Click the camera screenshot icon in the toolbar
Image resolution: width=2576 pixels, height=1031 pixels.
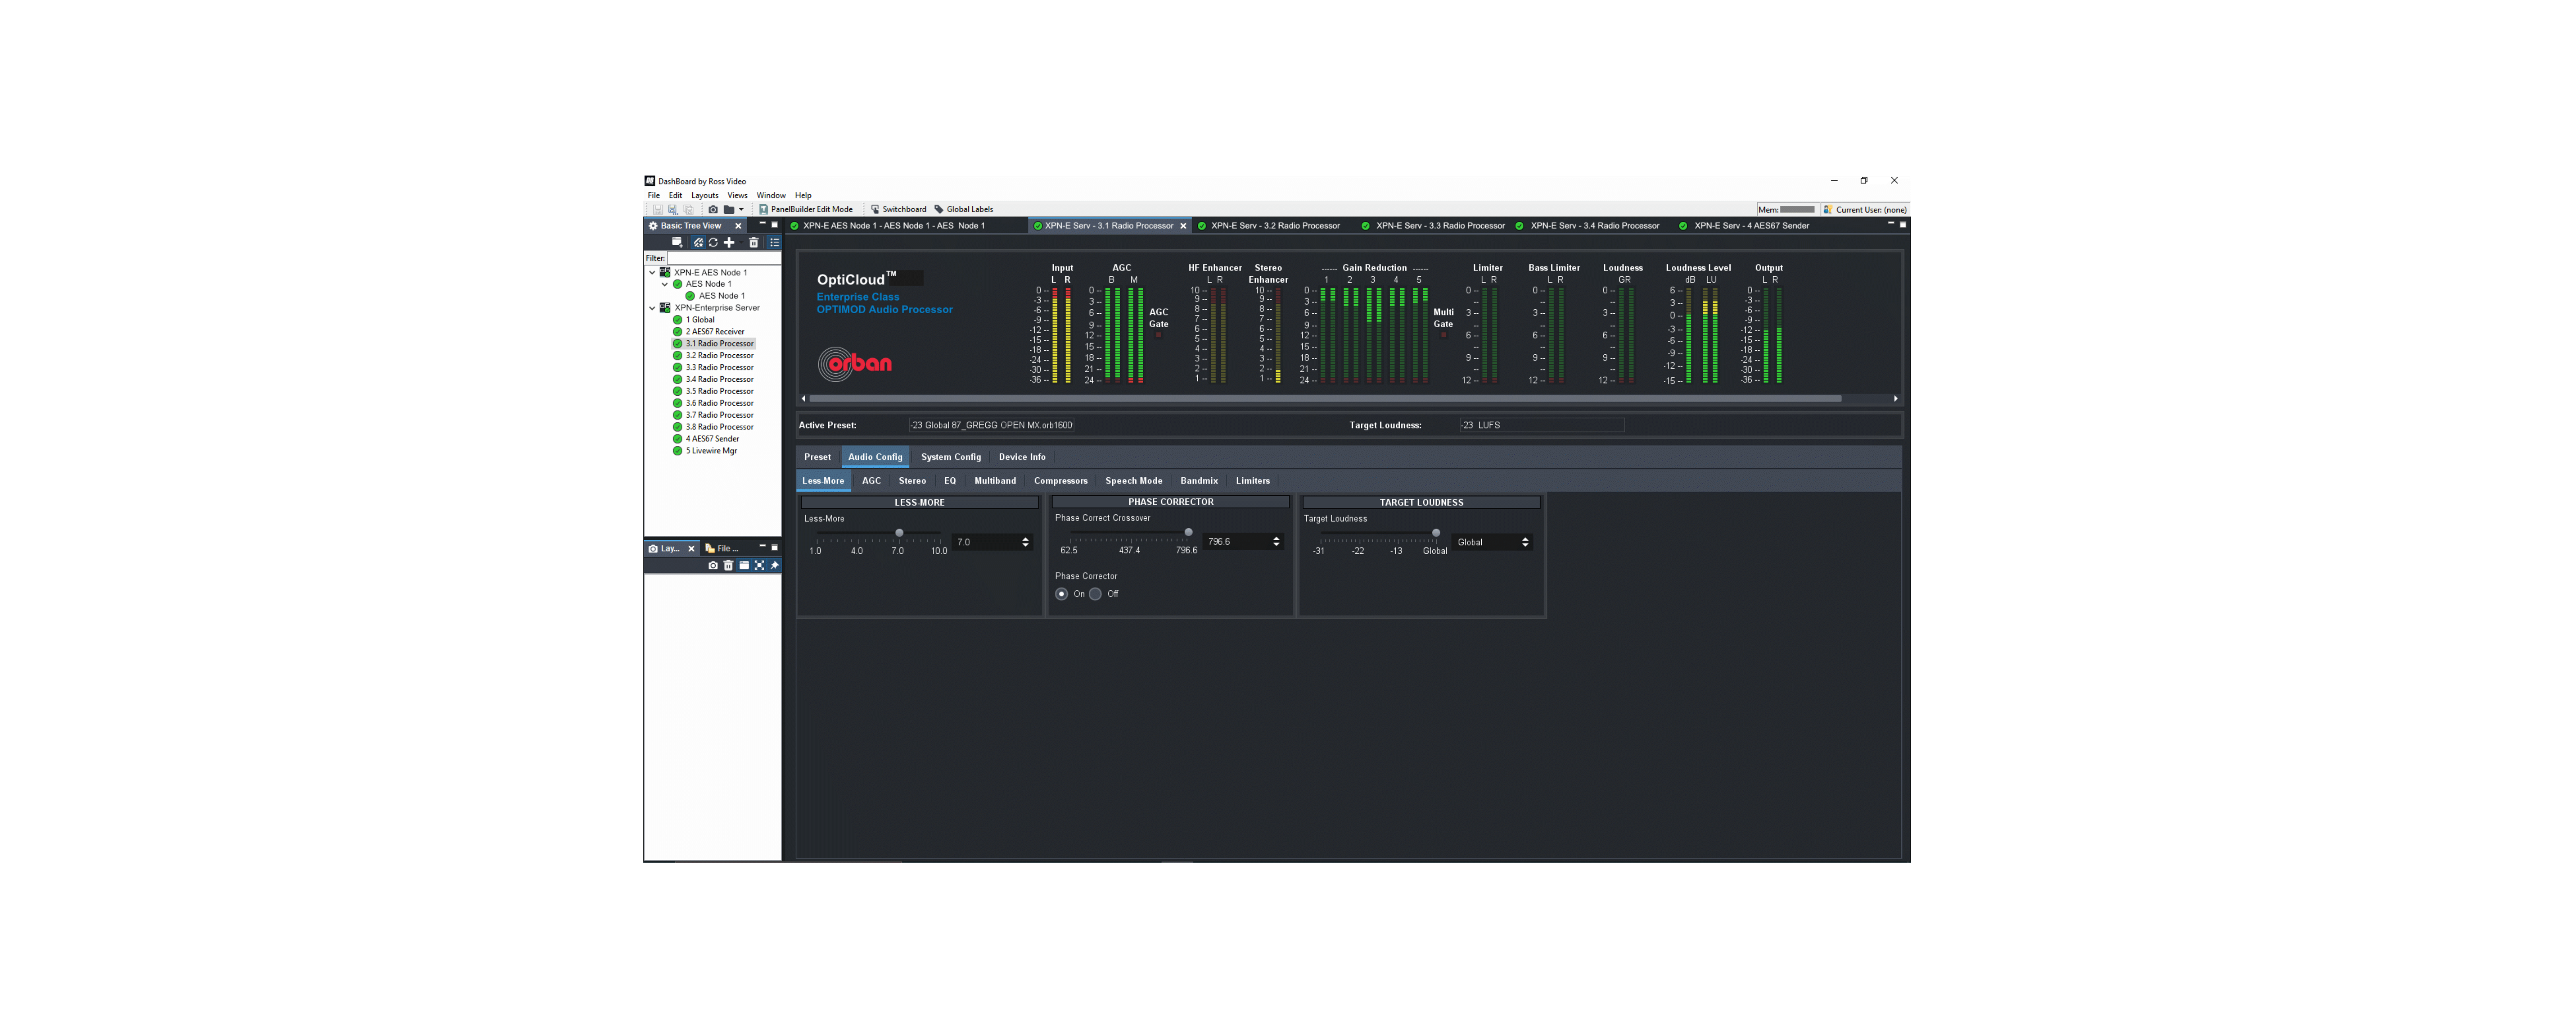[713, 210]
